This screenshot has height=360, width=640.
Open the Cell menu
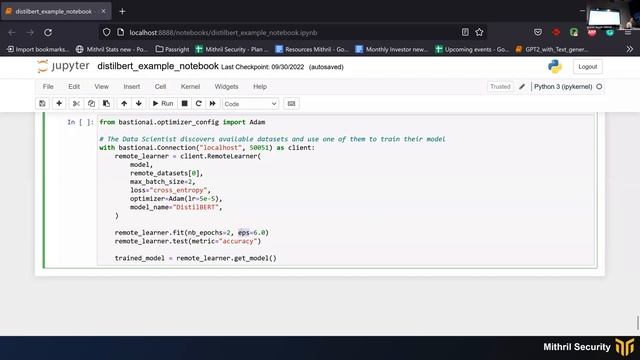pyautogui.click(x=160, y=87)
